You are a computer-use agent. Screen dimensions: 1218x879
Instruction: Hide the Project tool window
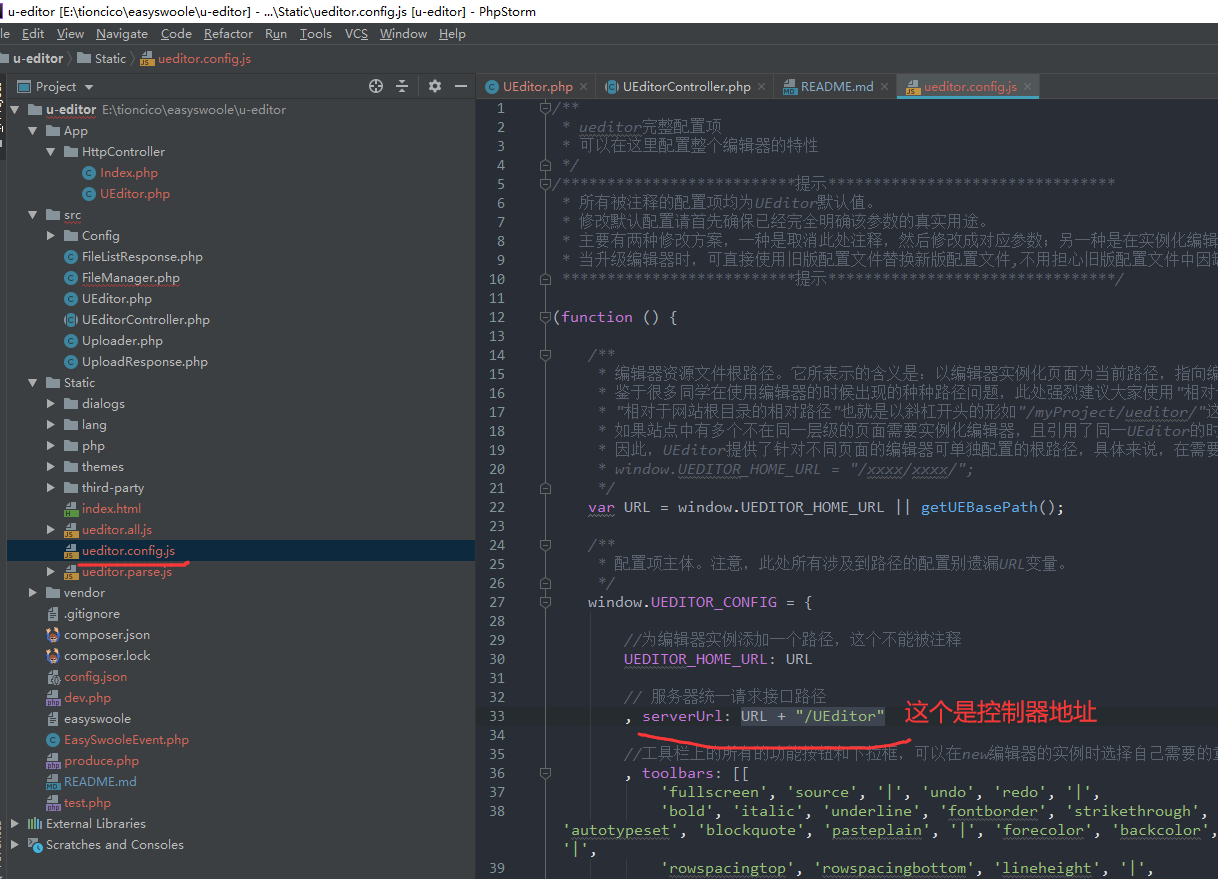[461, 87]
